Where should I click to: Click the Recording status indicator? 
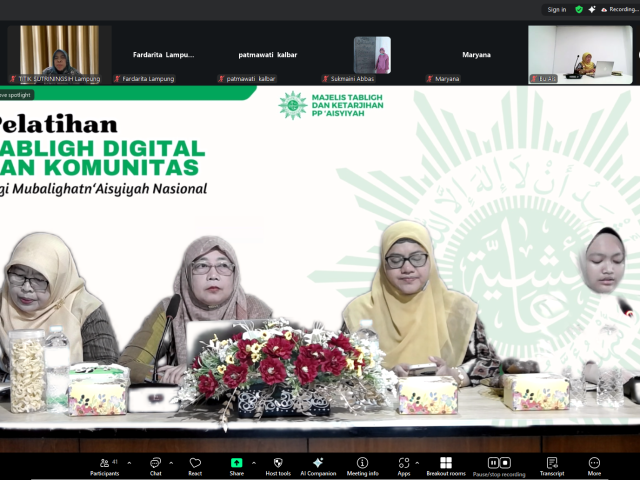click(620, 9)
